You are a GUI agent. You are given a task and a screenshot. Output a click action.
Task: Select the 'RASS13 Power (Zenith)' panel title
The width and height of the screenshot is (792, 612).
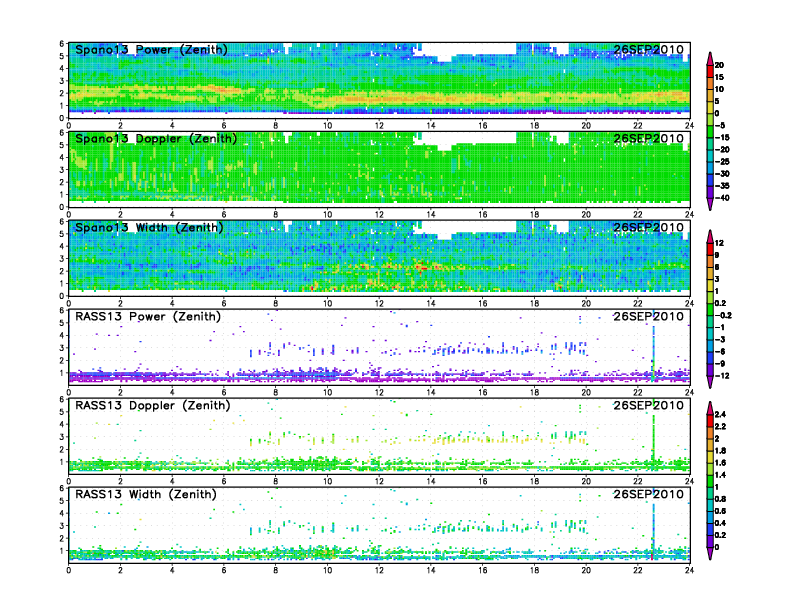[x=148, y=317]
